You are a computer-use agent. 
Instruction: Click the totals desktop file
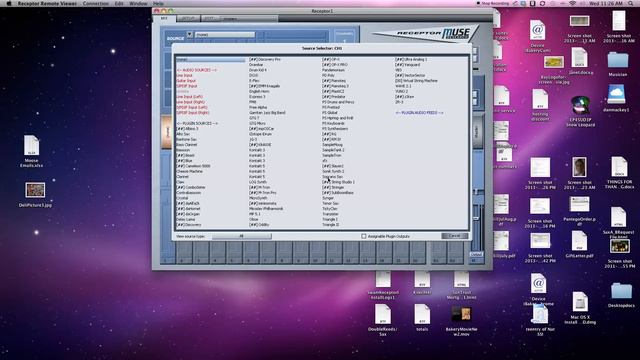click(422, 318)
